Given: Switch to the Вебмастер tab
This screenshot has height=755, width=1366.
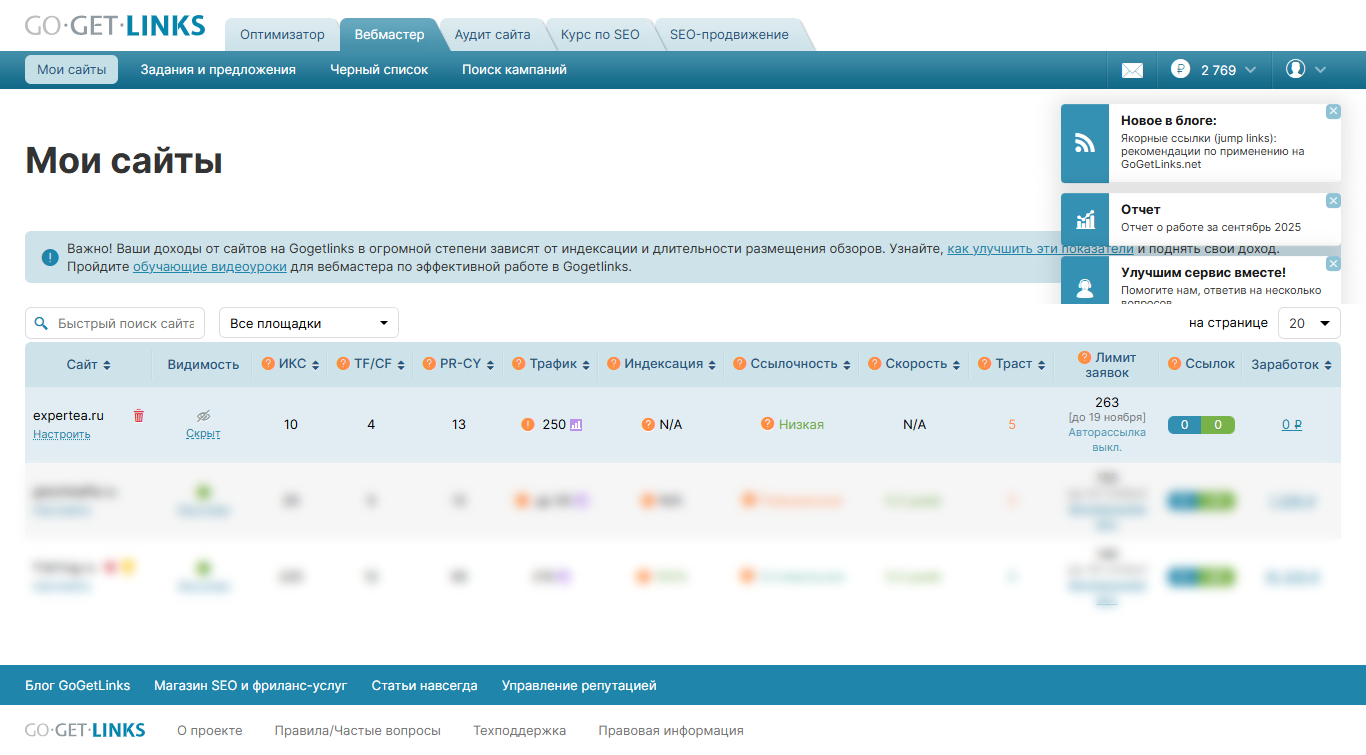Looking at the screenshot, I should tap(390, 35).
